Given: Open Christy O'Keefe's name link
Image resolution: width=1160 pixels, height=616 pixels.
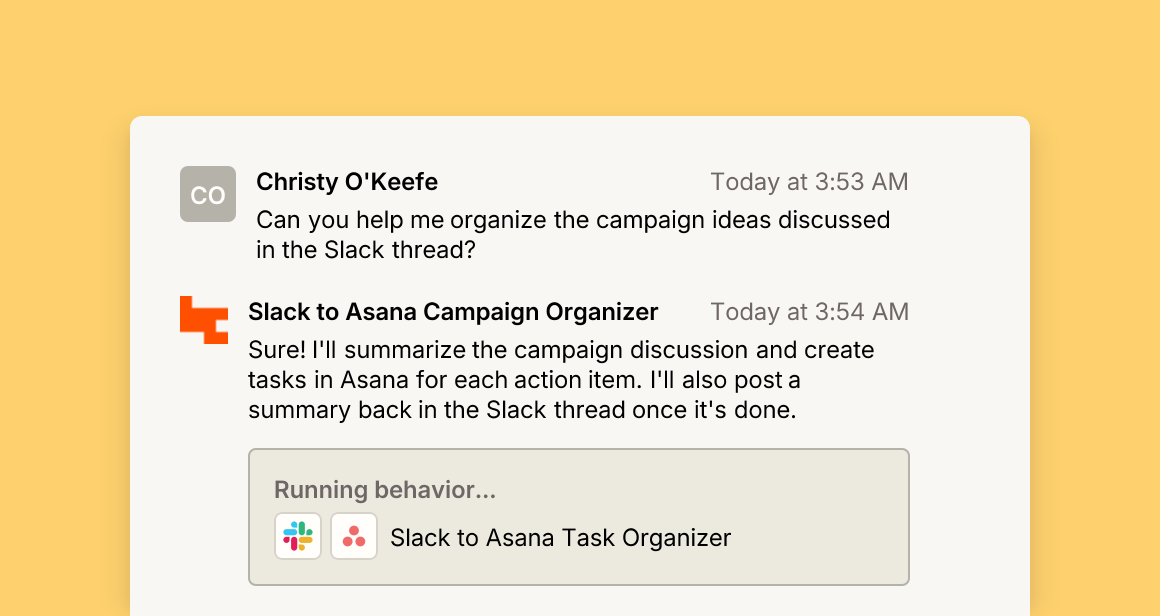Looking at the screenshot, I should (347, 182).
